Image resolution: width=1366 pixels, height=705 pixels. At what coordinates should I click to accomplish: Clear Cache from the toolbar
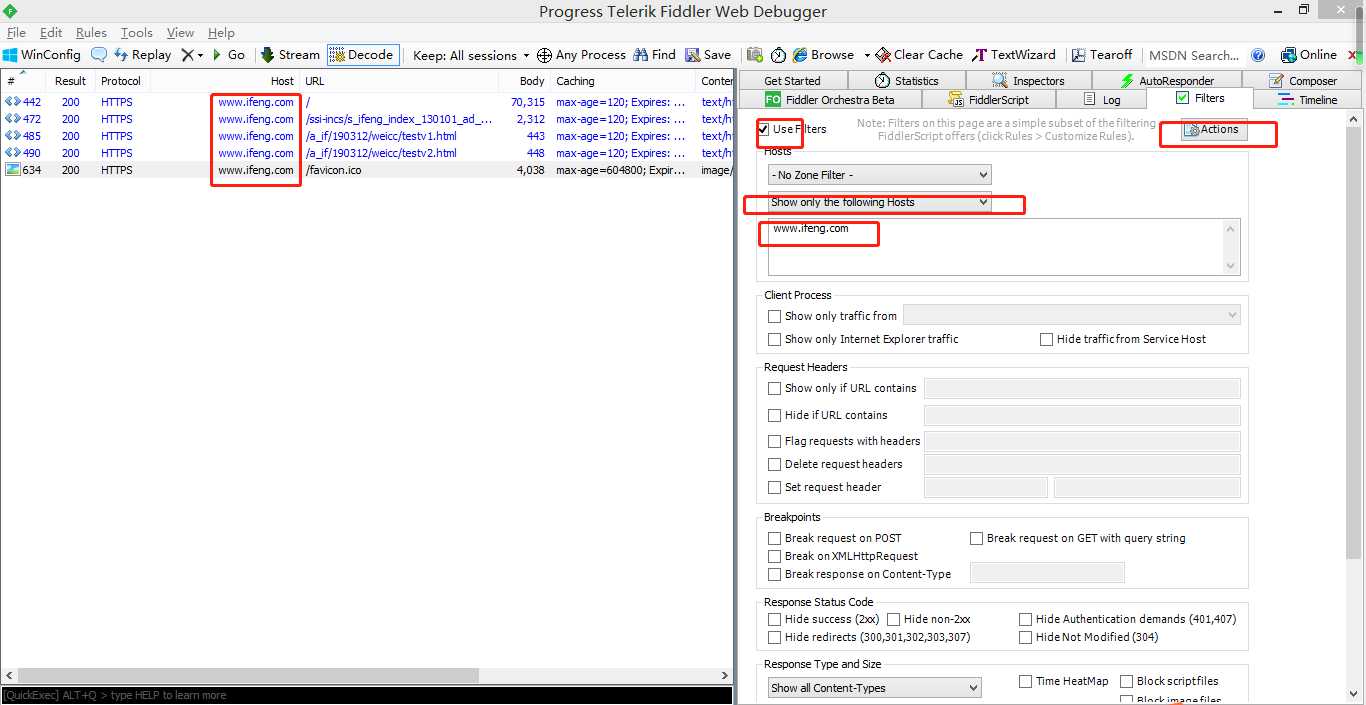coord(919,55)
